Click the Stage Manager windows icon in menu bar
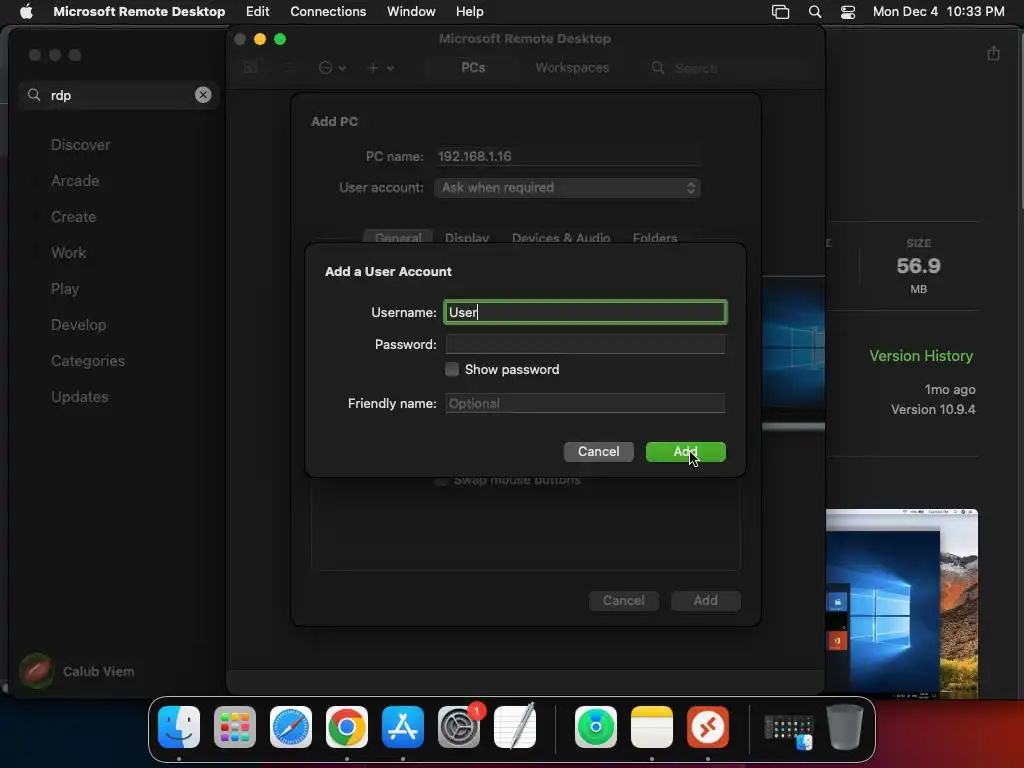1024x768 pixels. click(780, 12)
